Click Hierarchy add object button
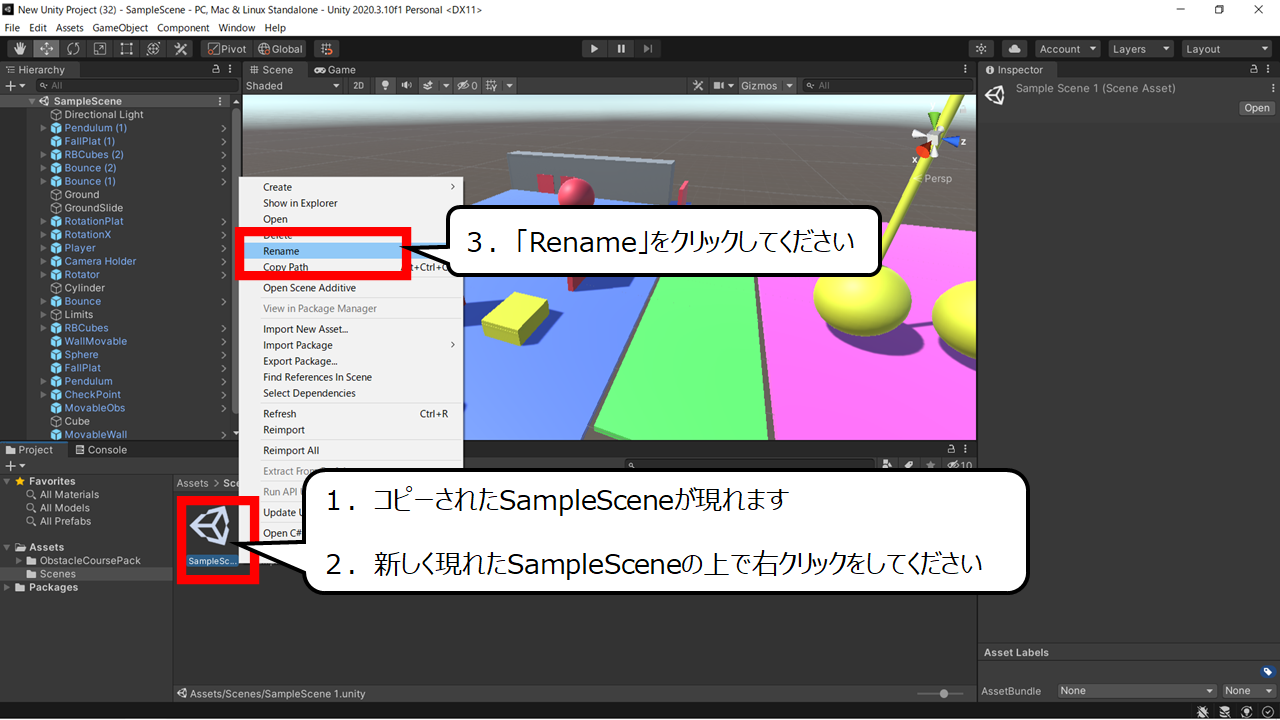The height and width of the screenshot is (720, 1280). [15, 86]
